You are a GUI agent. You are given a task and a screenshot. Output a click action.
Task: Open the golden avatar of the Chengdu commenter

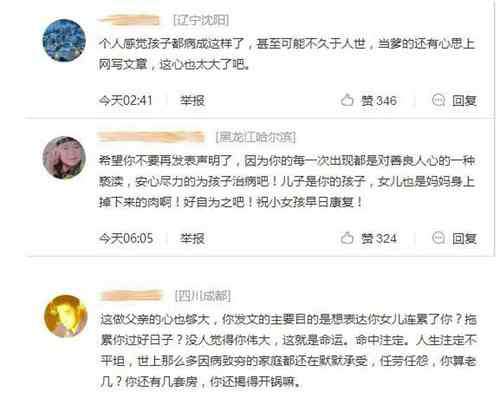[x=66, y=315]
